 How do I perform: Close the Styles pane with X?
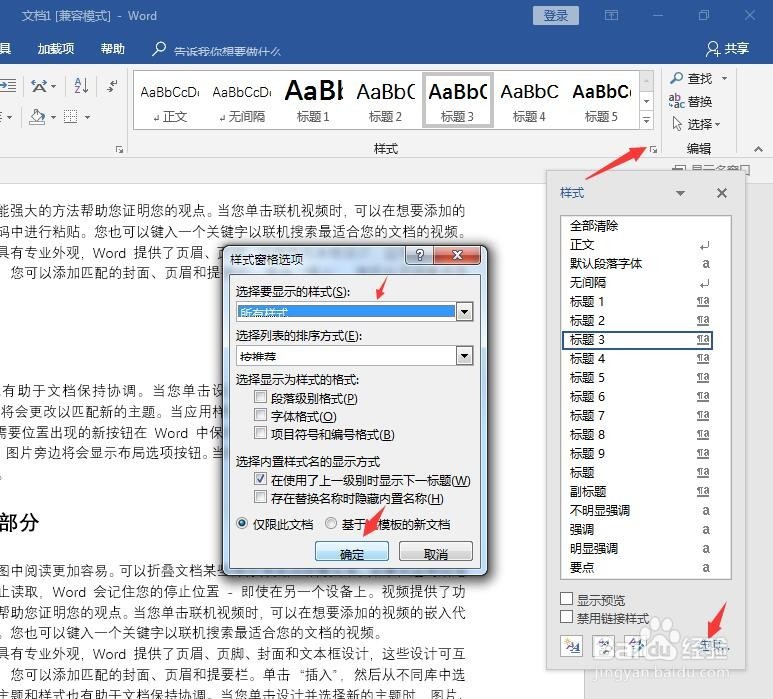pos(722,193)
